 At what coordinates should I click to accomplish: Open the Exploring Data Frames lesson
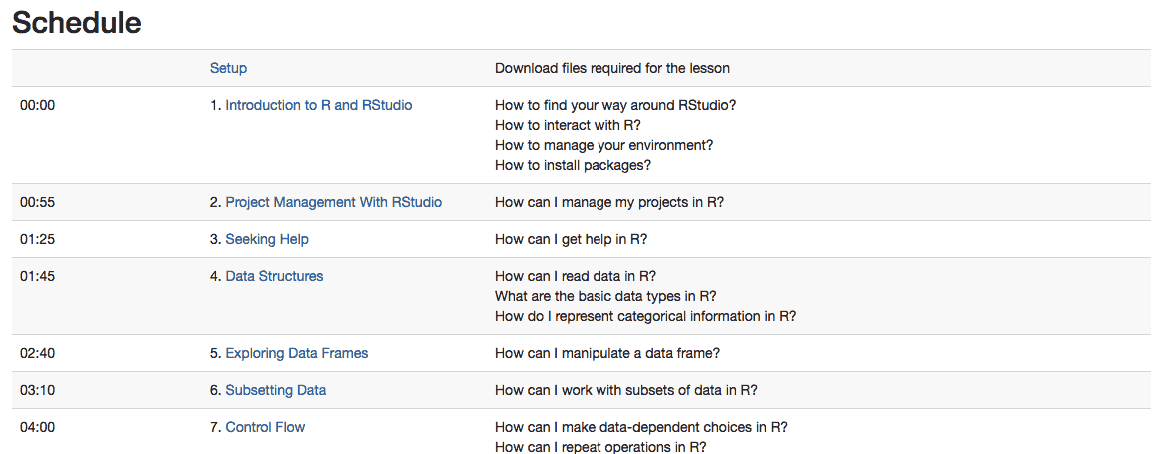296,354
